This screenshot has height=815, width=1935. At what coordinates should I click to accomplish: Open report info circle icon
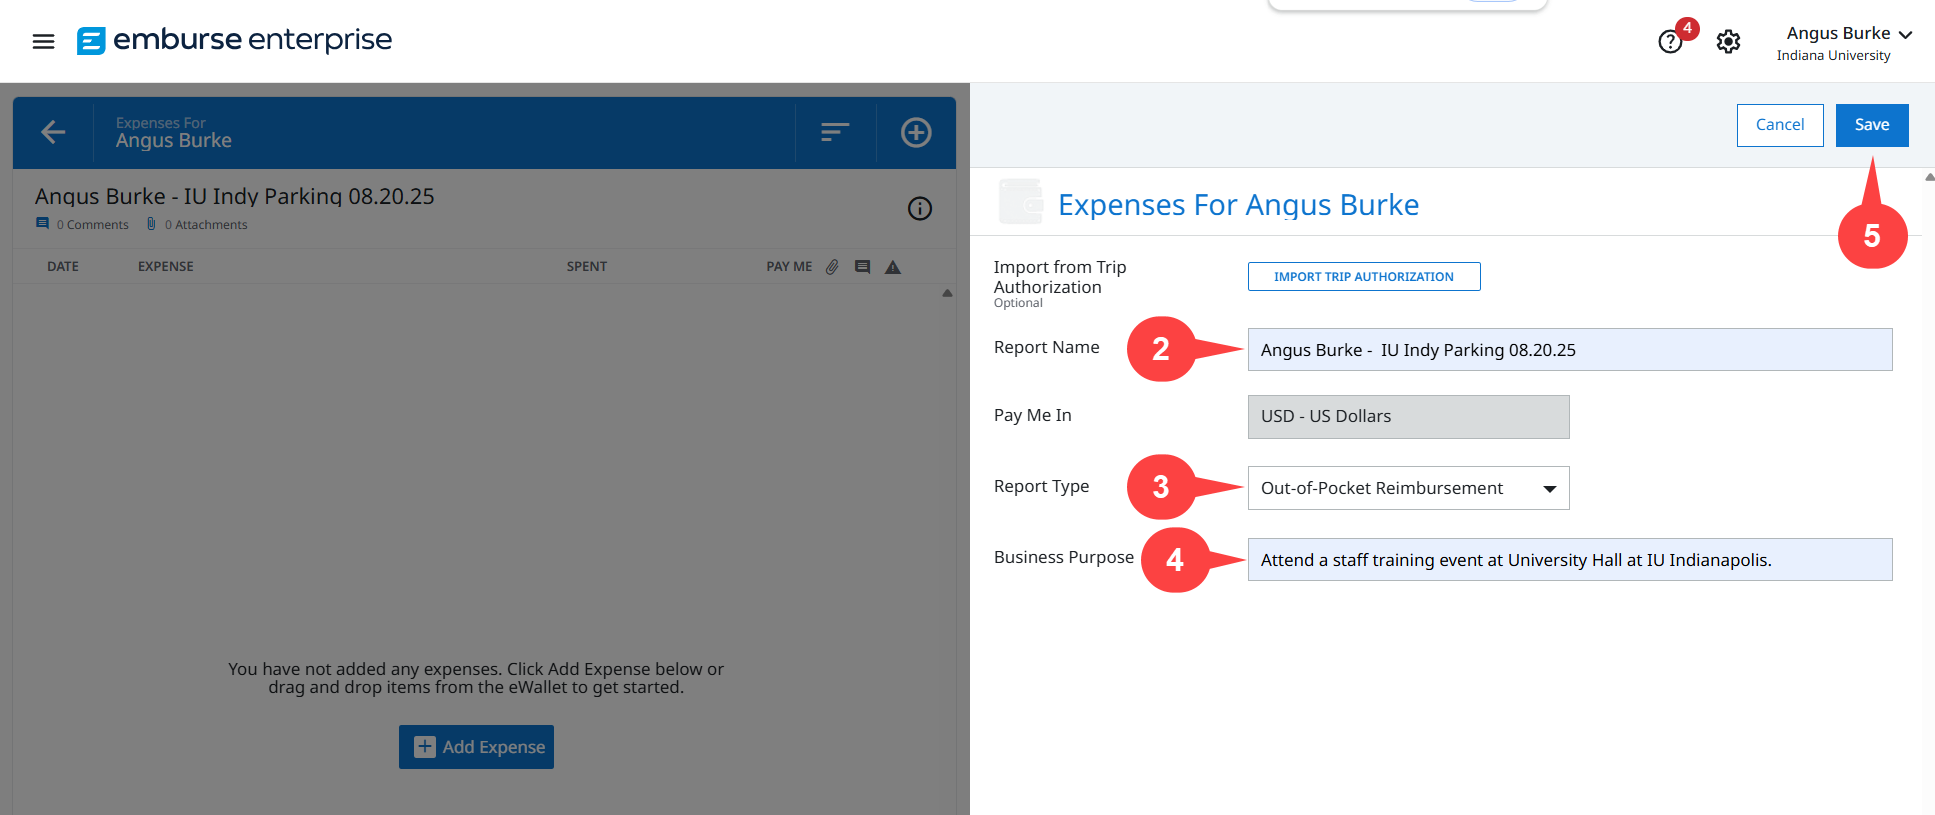[919, 208]
